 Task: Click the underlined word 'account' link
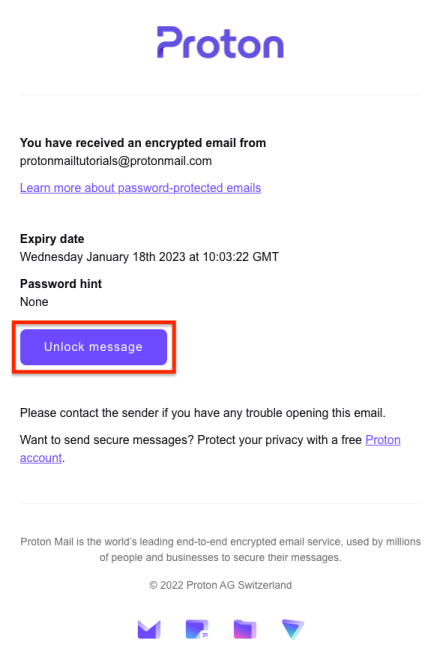tap(41, 458)
